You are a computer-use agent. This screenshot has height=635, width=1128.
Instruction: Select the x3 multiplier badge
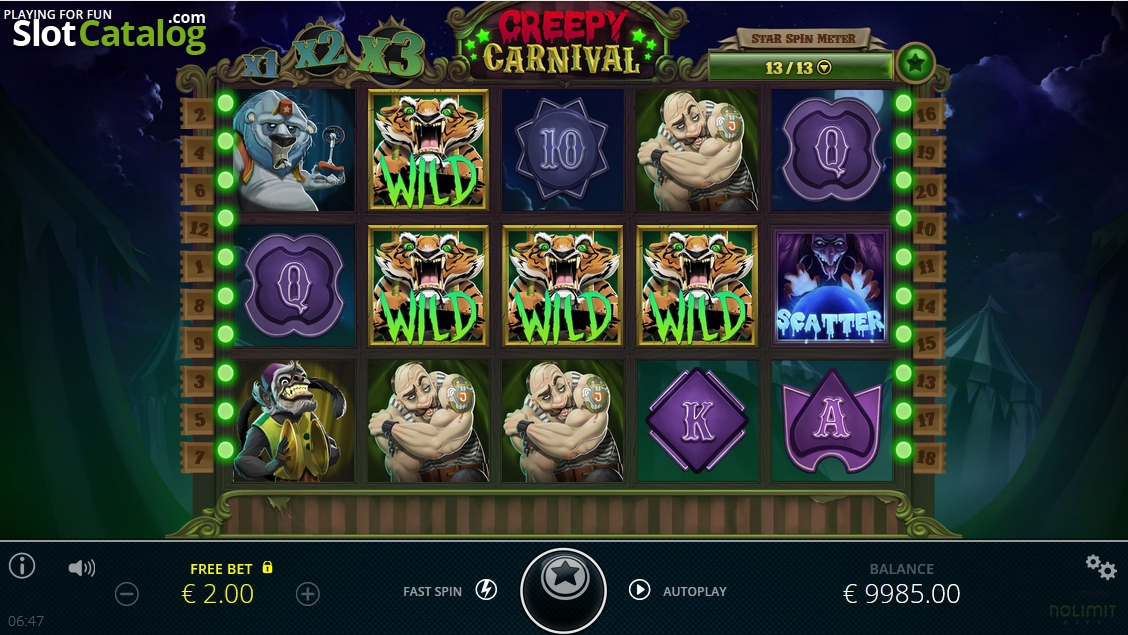coord(391,54)
